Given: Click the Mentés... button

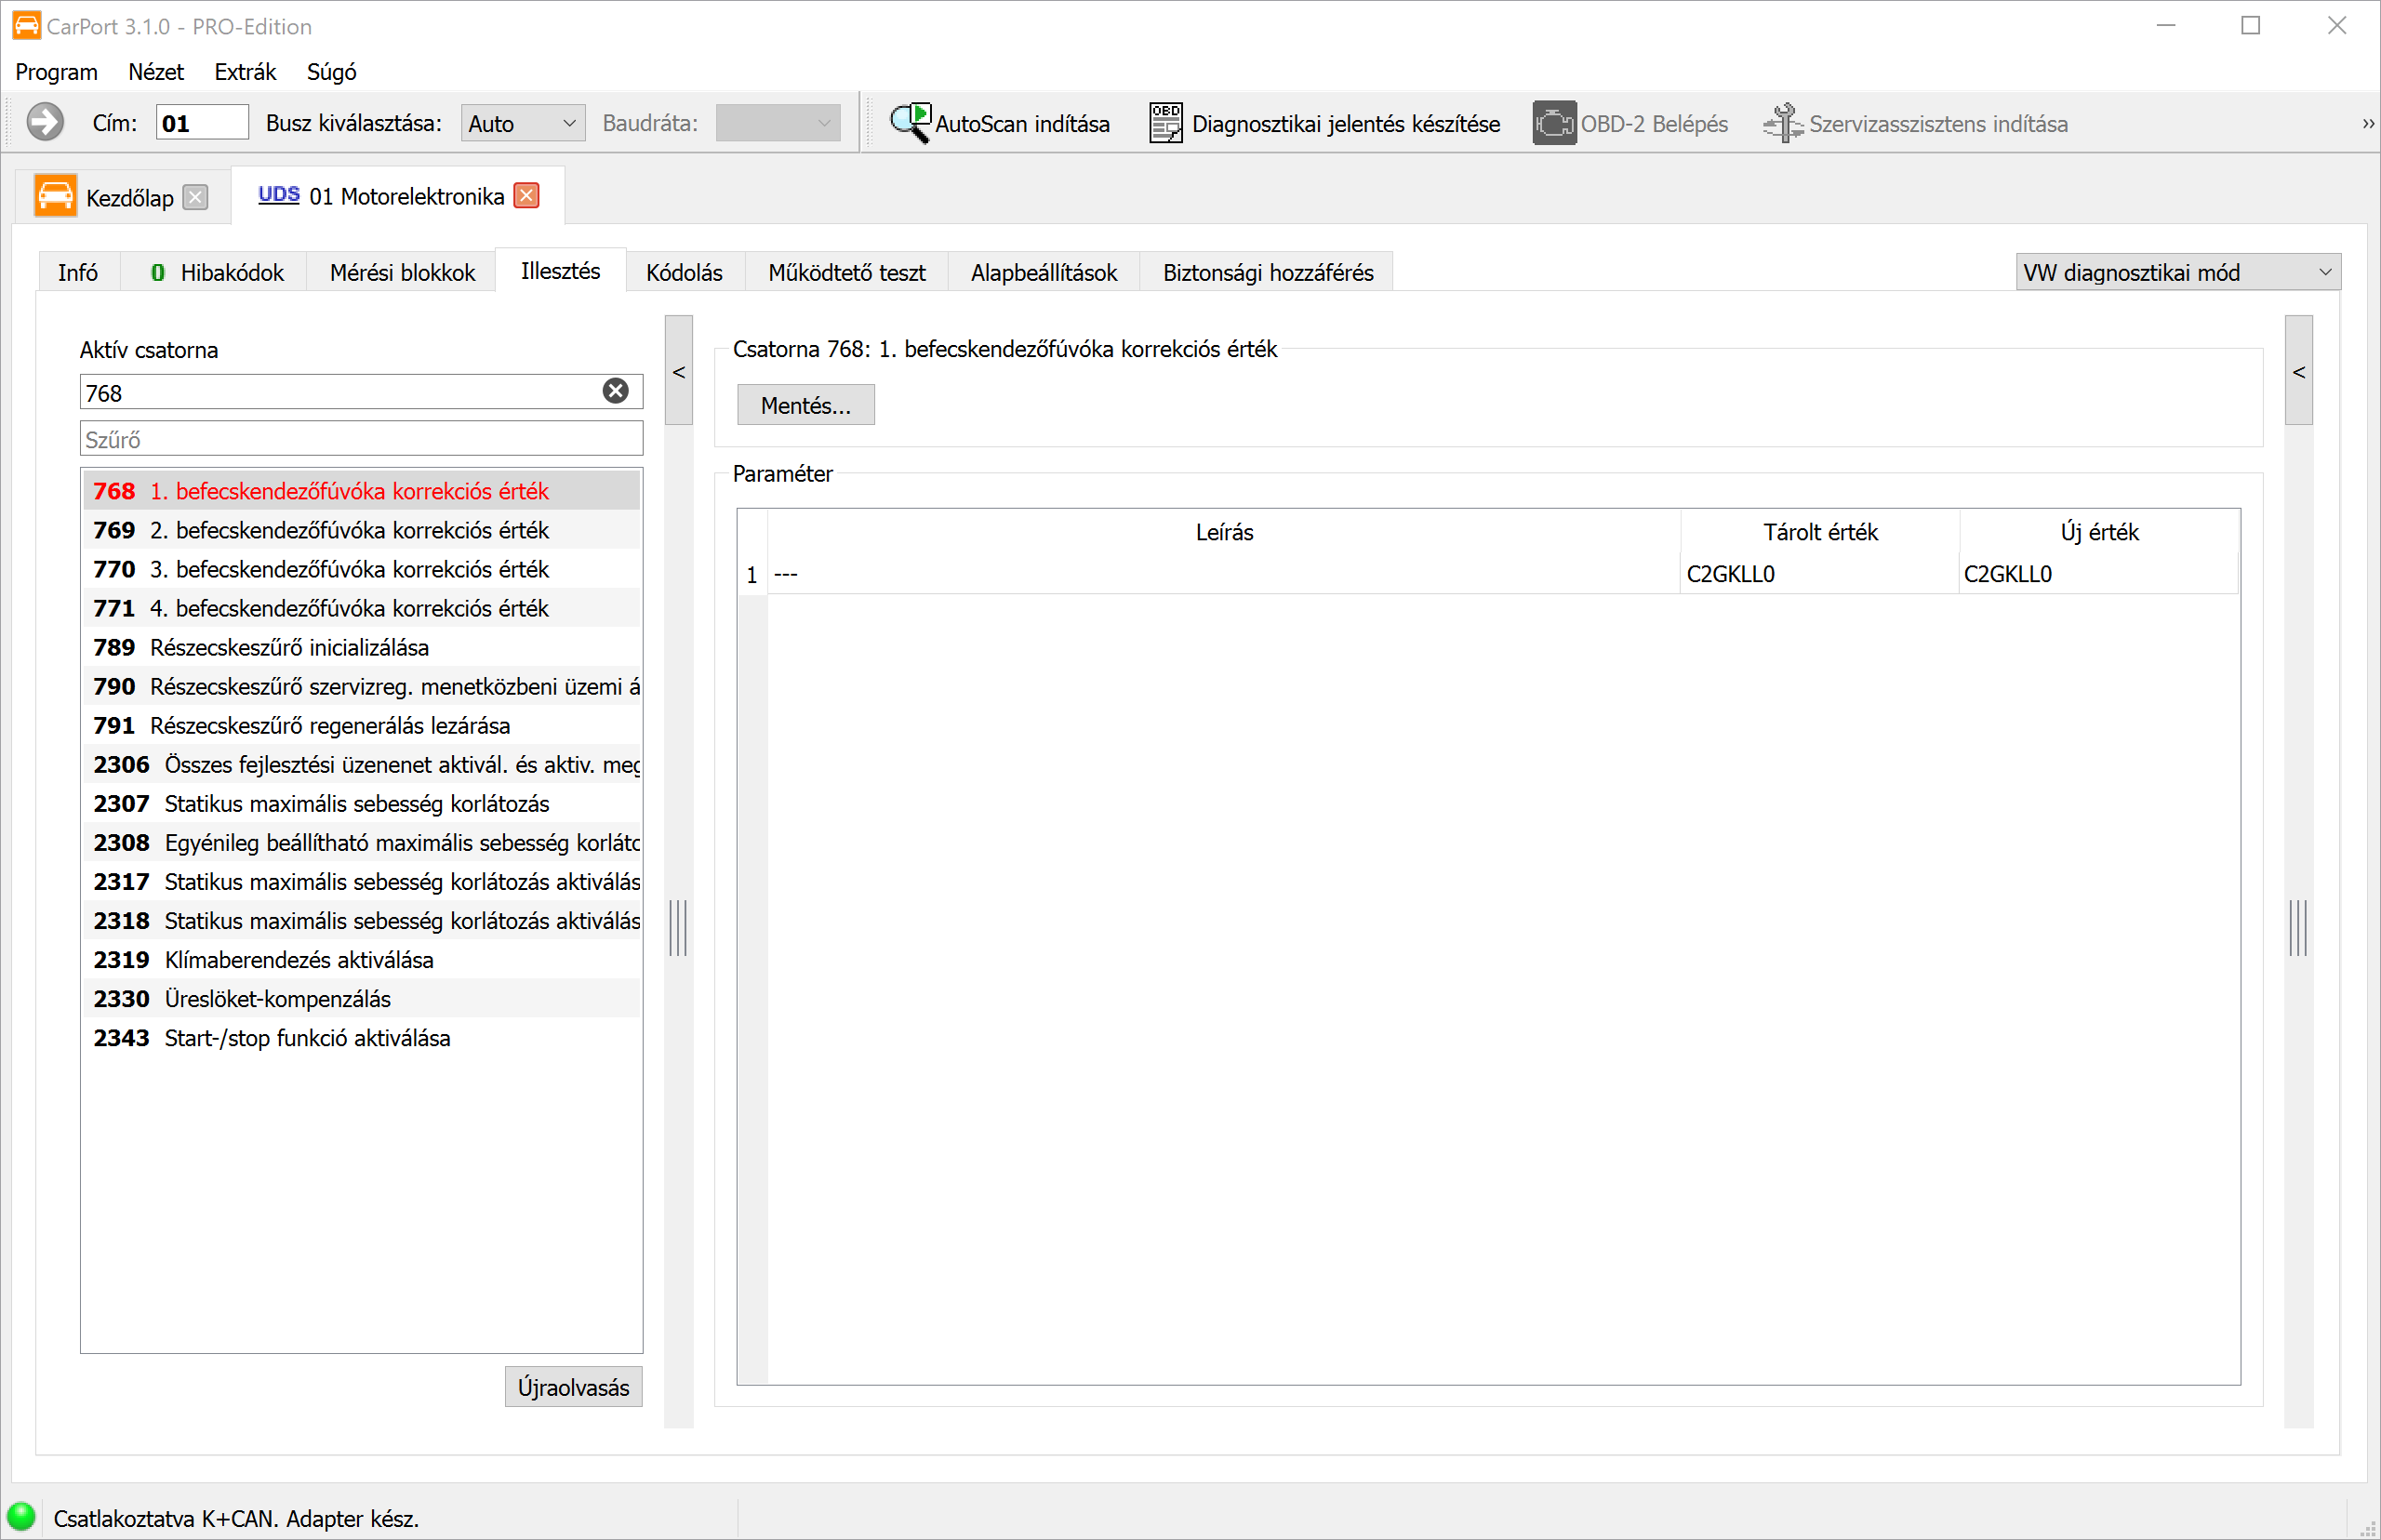Looking at the screenshot, I should click(x=805, y=405).
